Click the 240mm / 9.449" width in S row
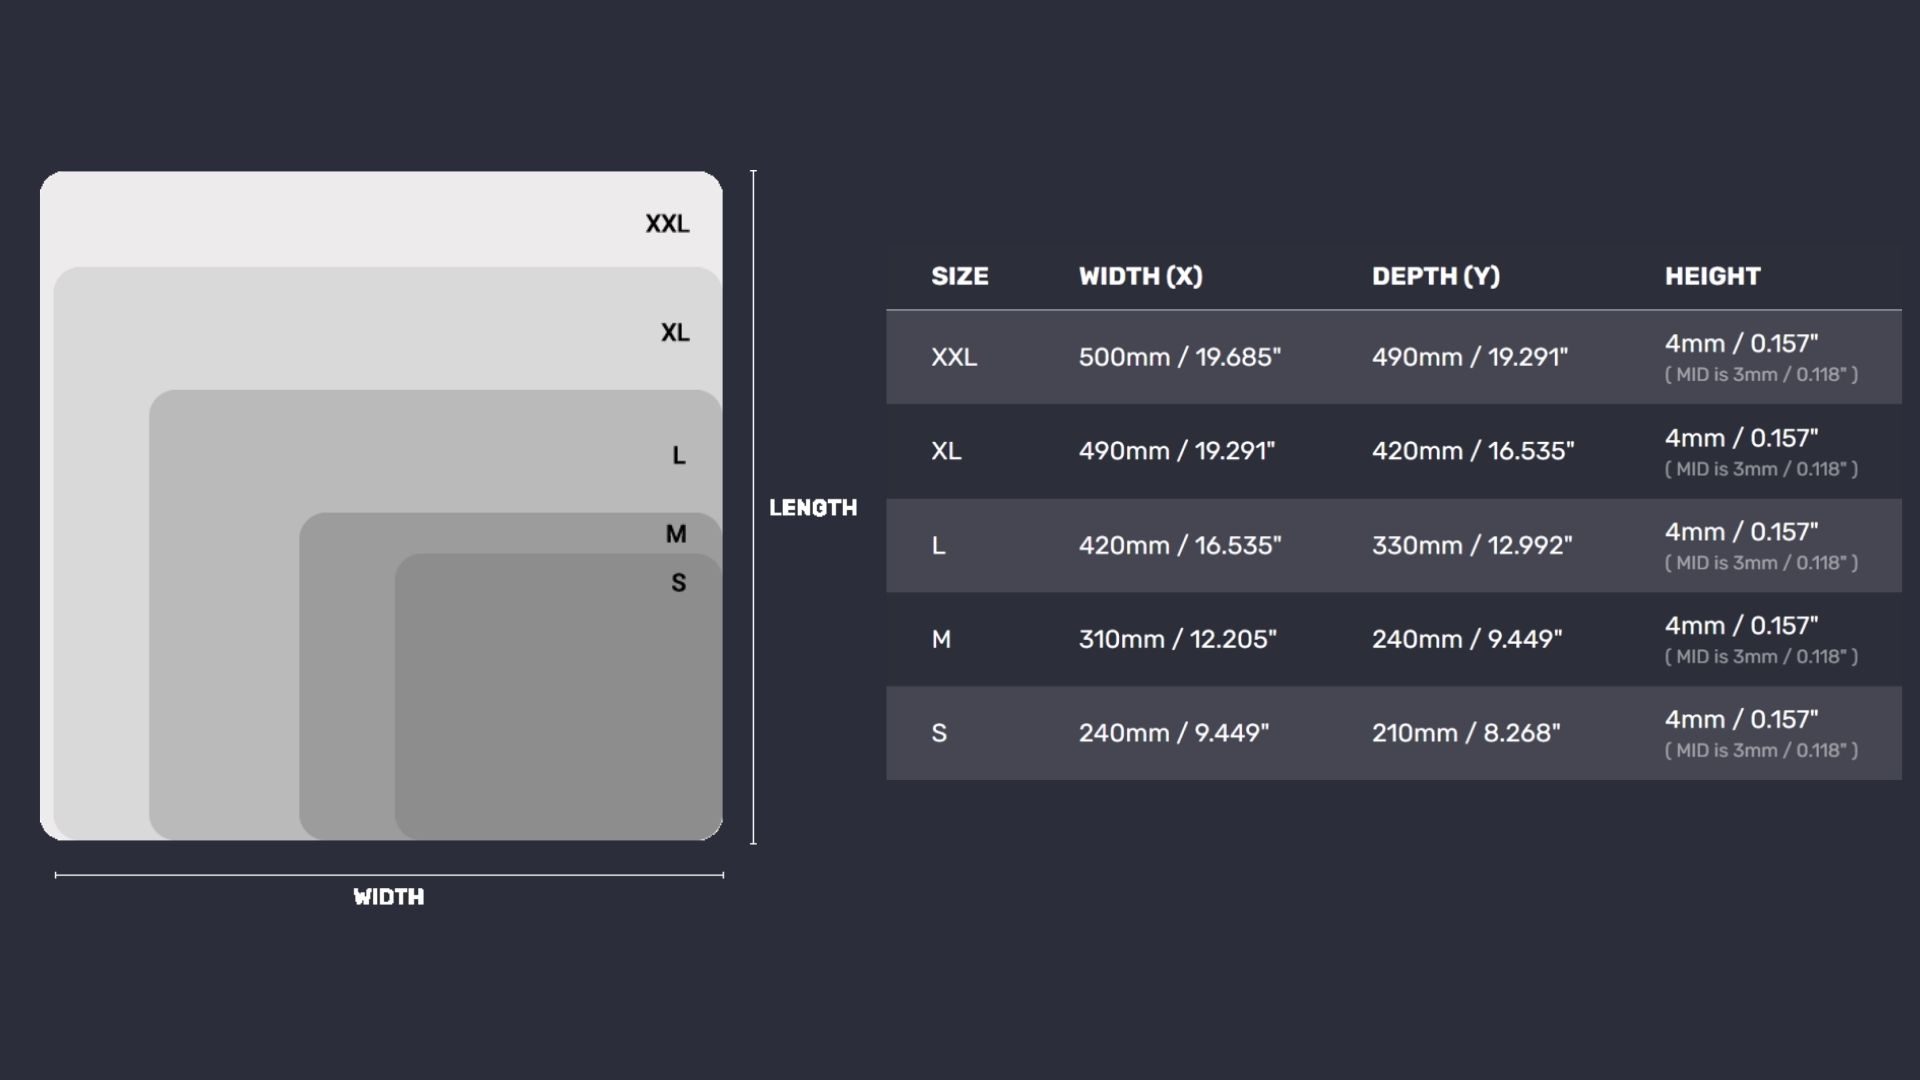The height and width of the screenshot is (1080, 1920). 1173,733
